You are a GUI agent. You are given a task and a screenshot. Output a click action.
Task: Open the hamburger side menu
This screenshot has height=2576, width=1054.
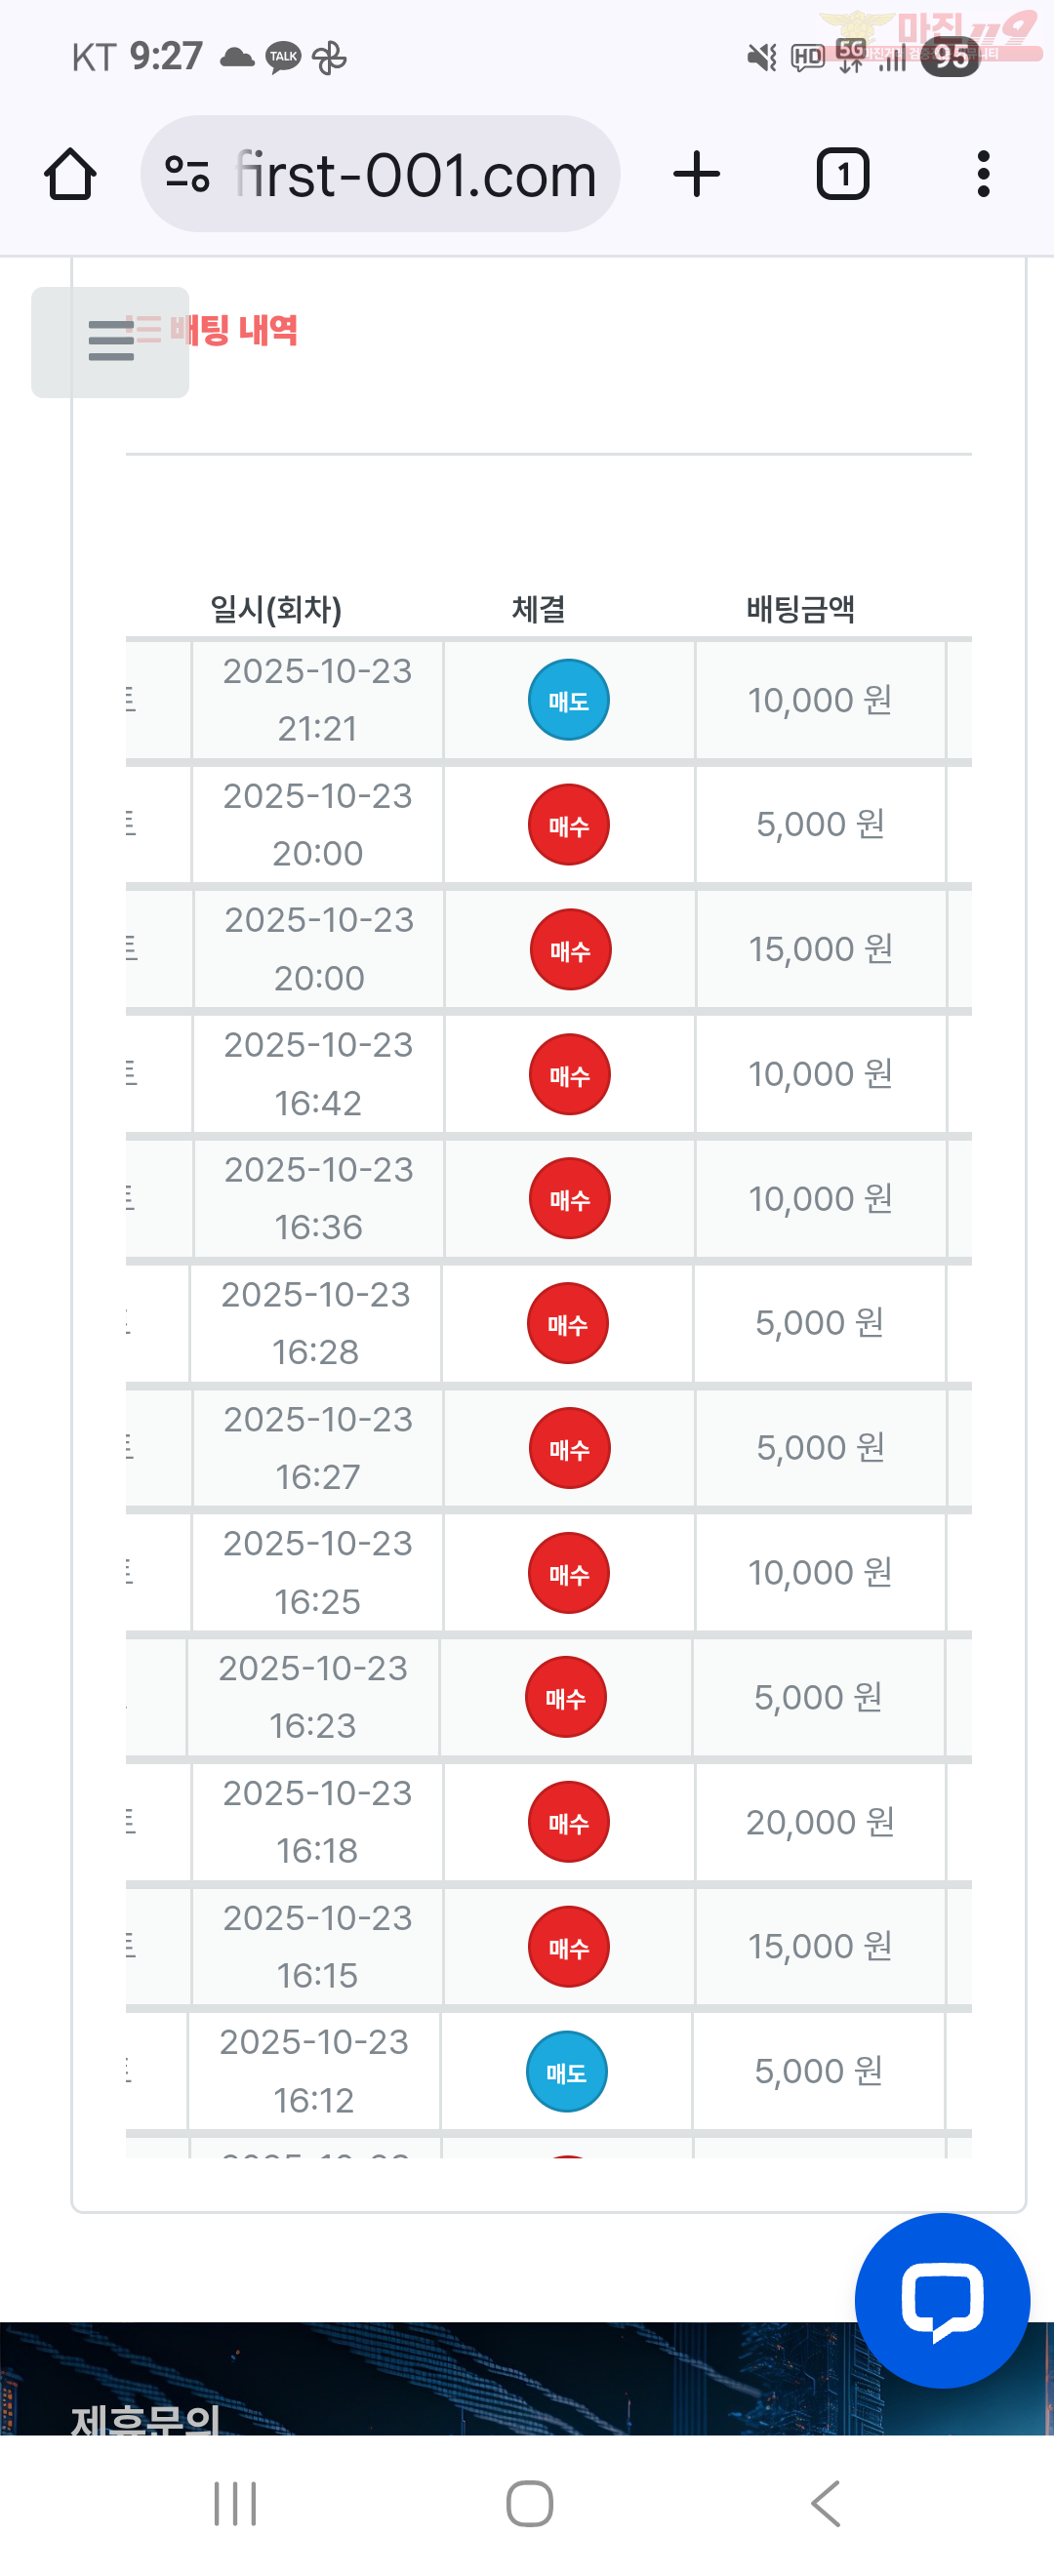(x=110, y=341)
